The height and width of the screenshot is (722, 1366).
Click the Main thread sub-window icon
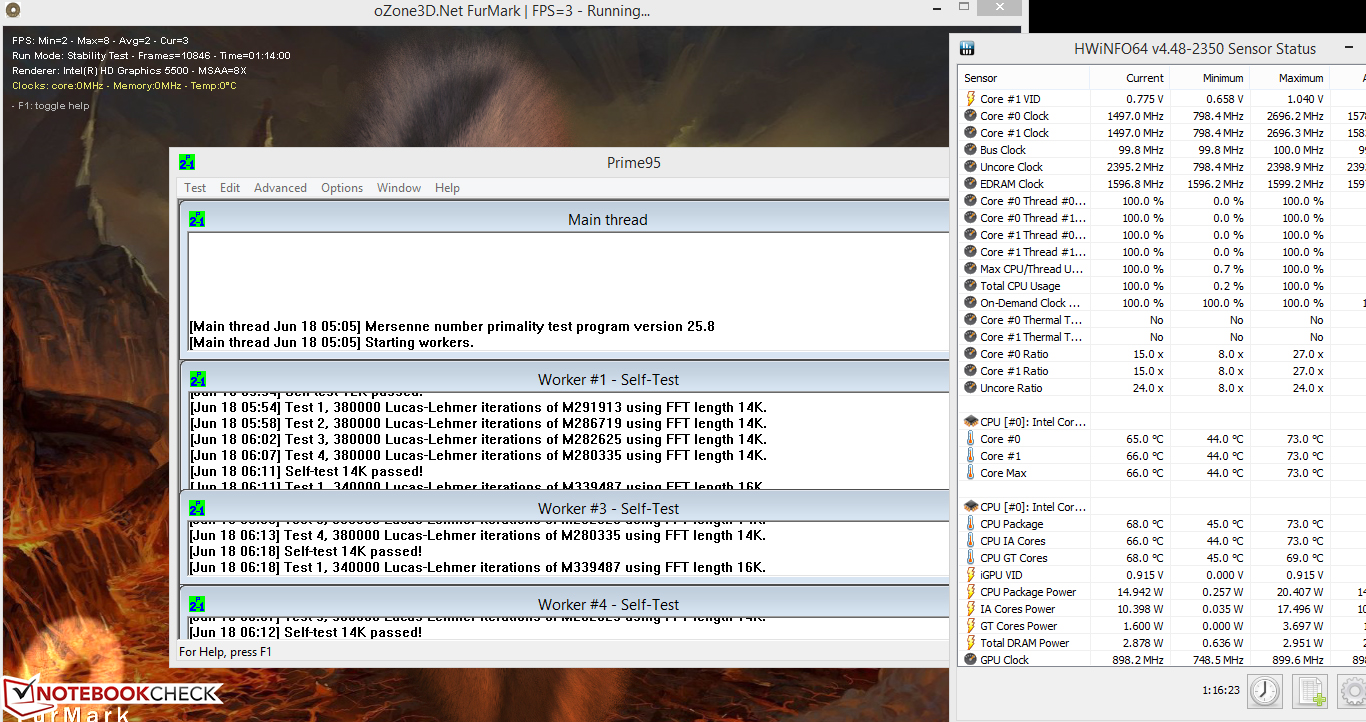(x=197, y=219)
